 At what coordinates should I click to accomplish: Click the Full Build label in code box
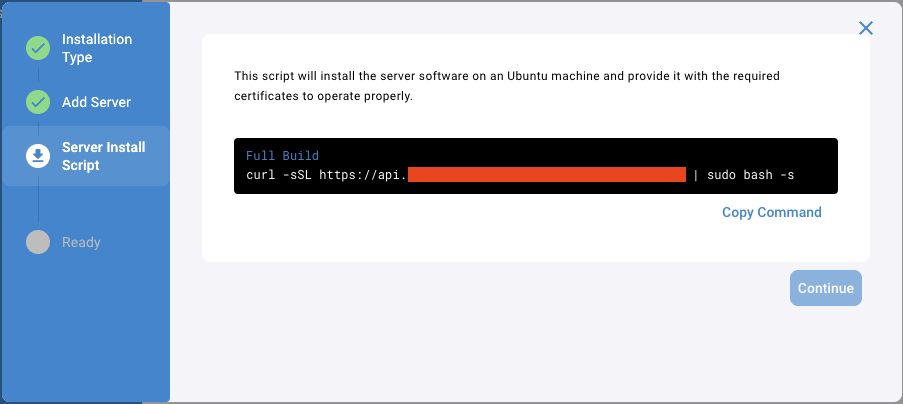click(282, 156)
